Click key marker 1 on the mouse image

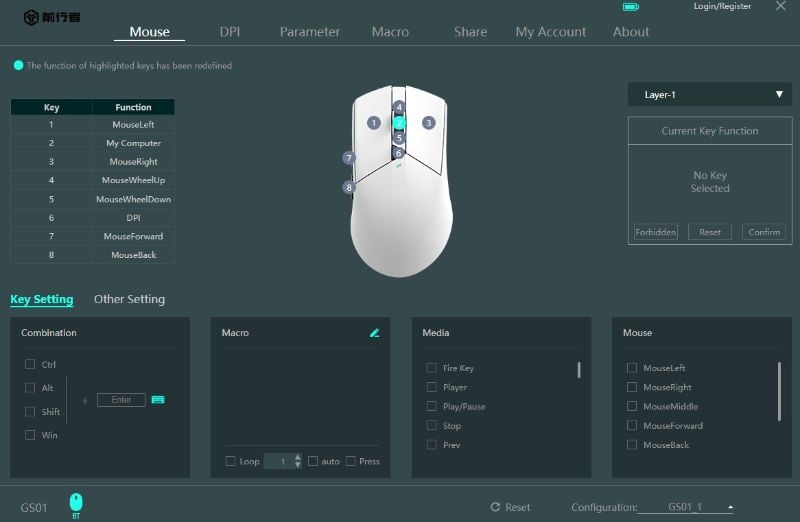[373, 123]
